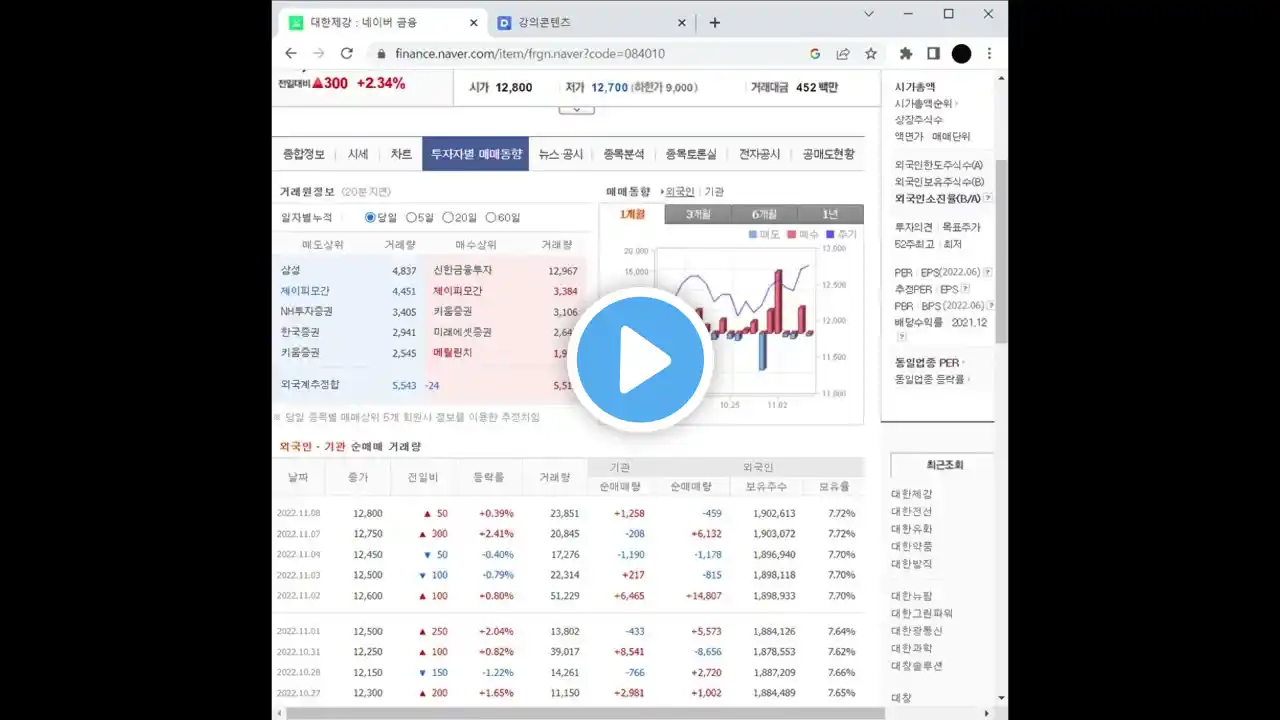The image size is (1280, 720).
Task: Open 대한과학 in recent list
Action: point(912,648)
